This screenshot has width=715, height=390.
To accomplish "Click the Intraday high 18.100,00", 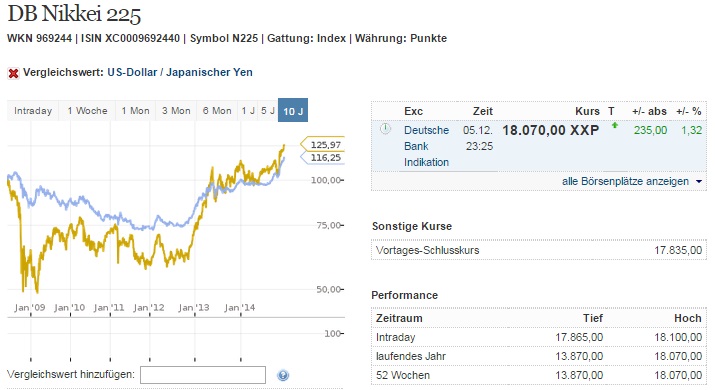I will [x=678, y=338].
